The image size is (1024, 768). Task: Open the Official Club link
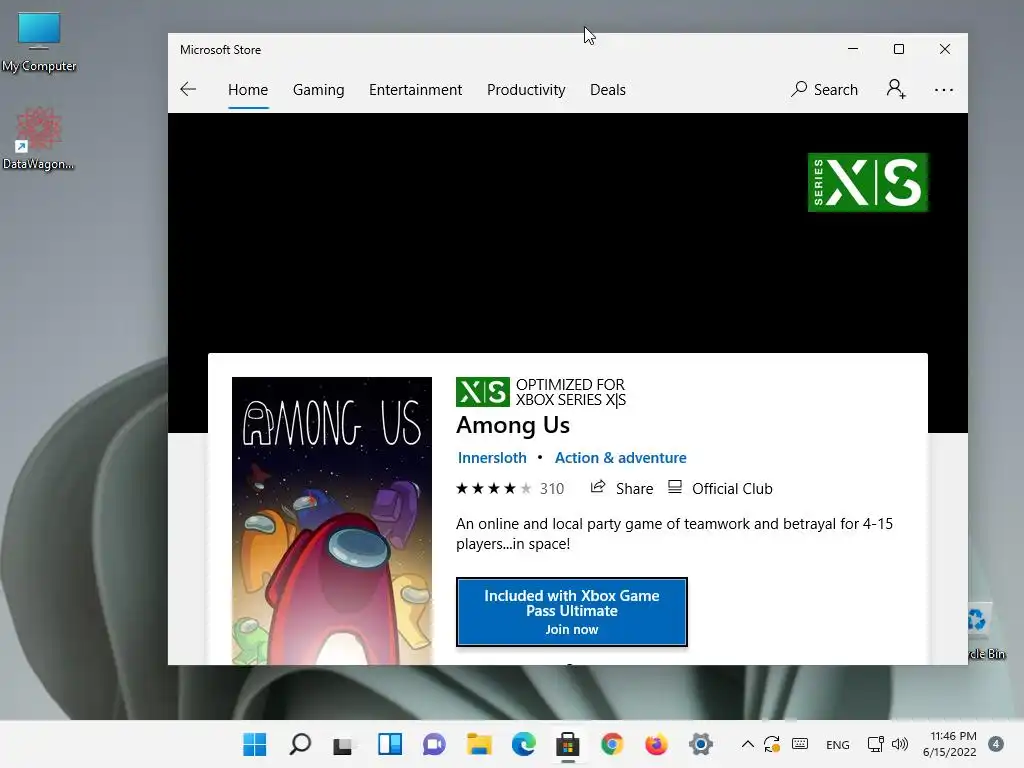[732, 488]
